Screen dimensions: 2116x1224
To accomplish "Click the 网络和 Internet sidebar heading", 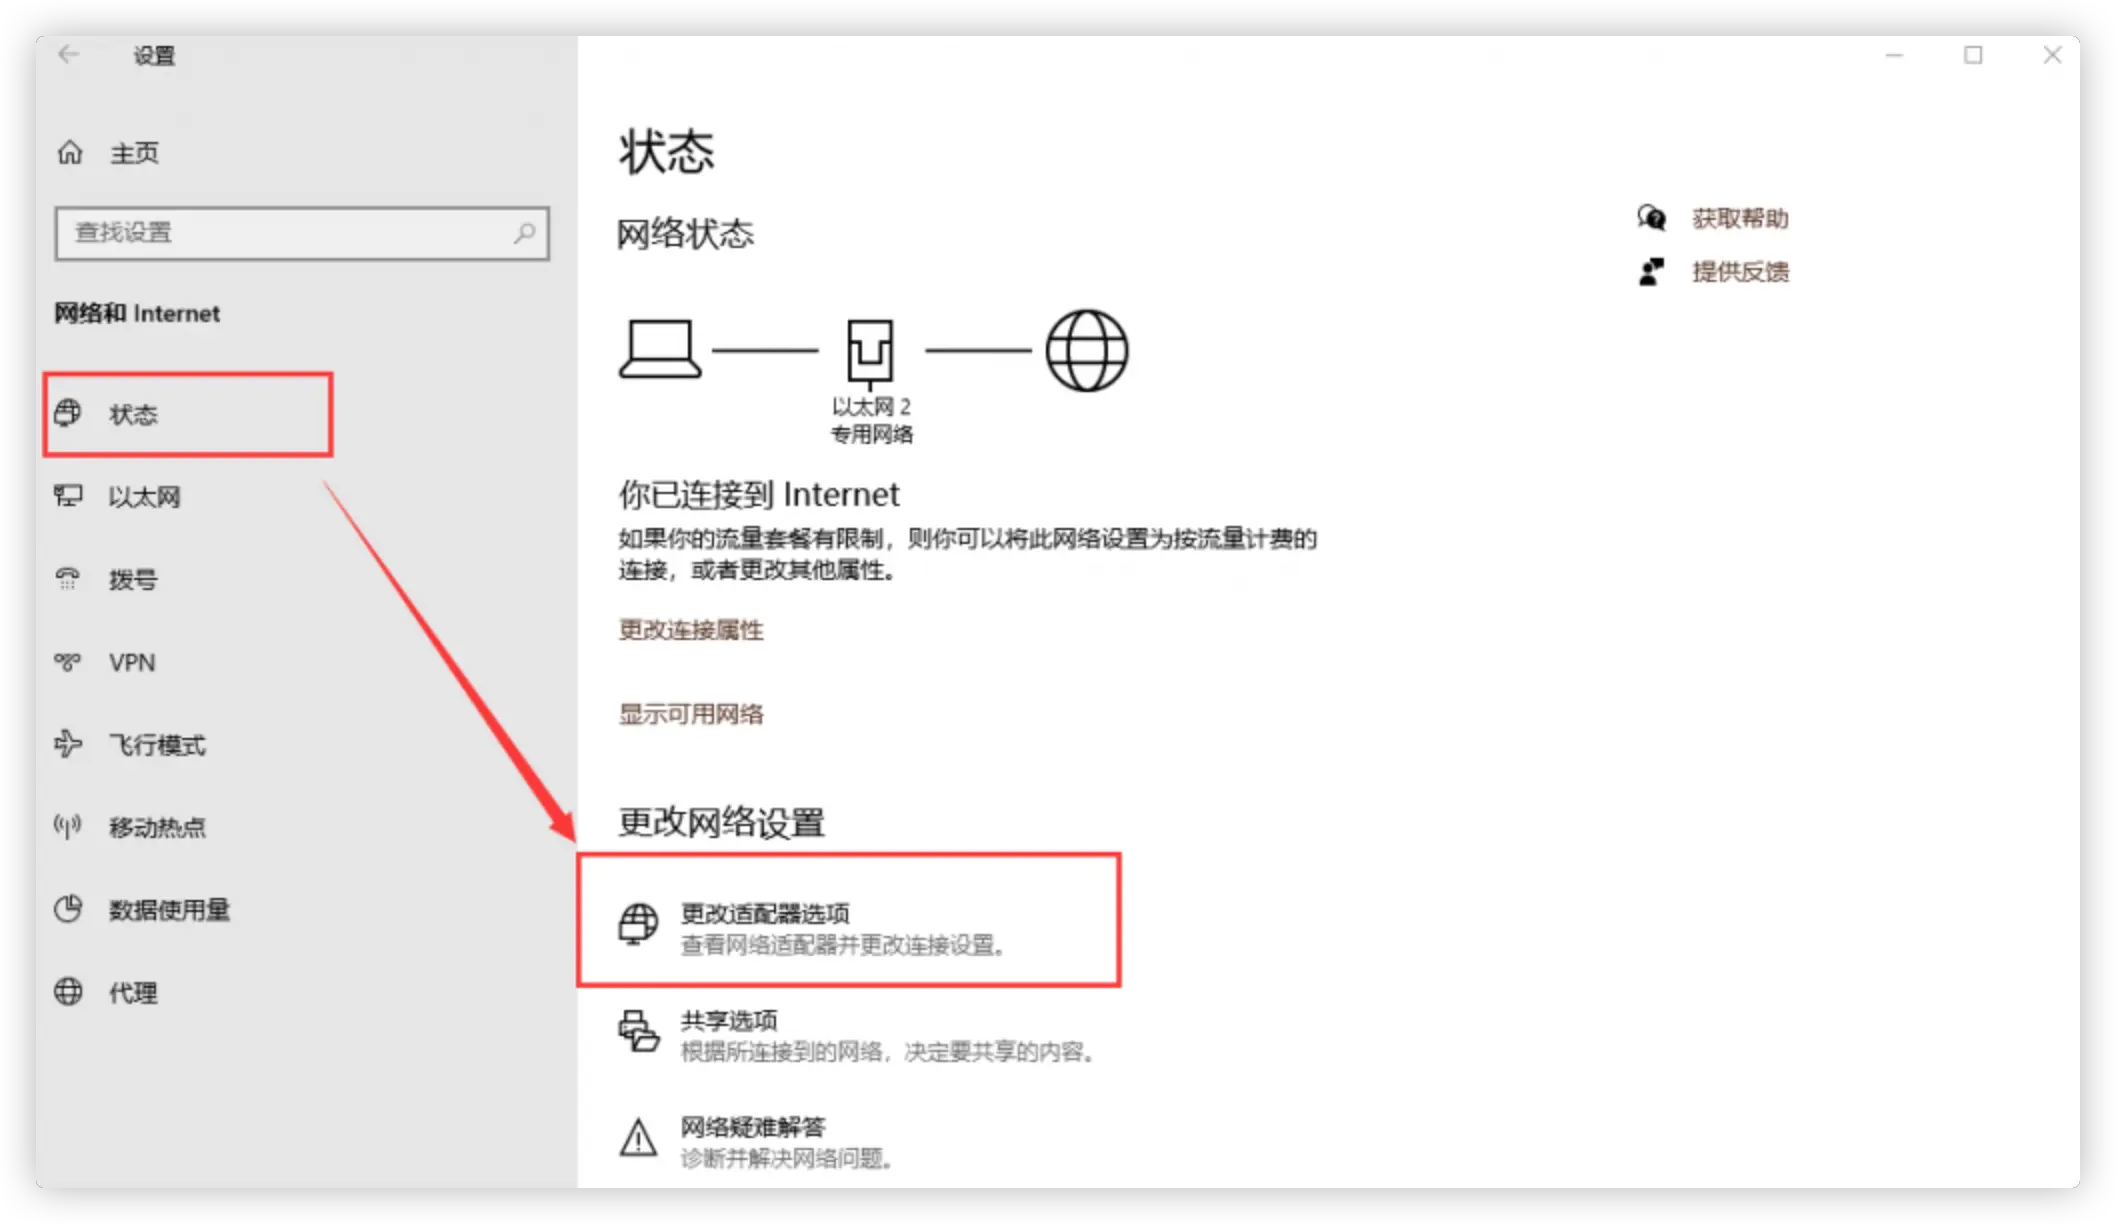I will [137, 314].
